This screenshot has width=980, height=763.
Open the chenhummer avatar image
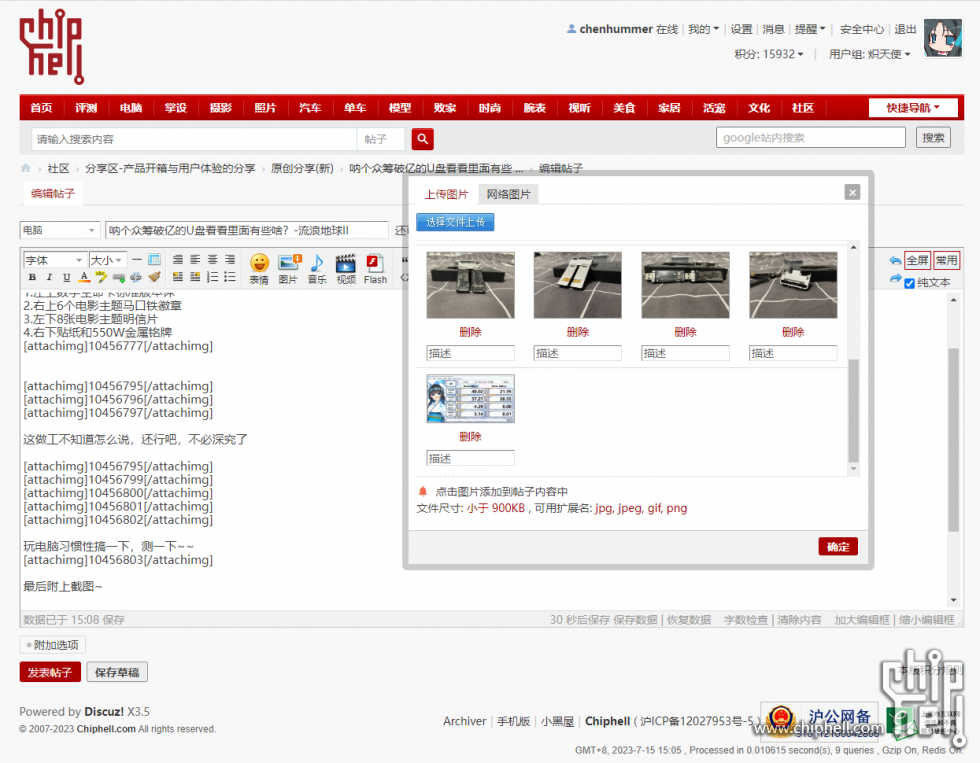tap(942, 37)
